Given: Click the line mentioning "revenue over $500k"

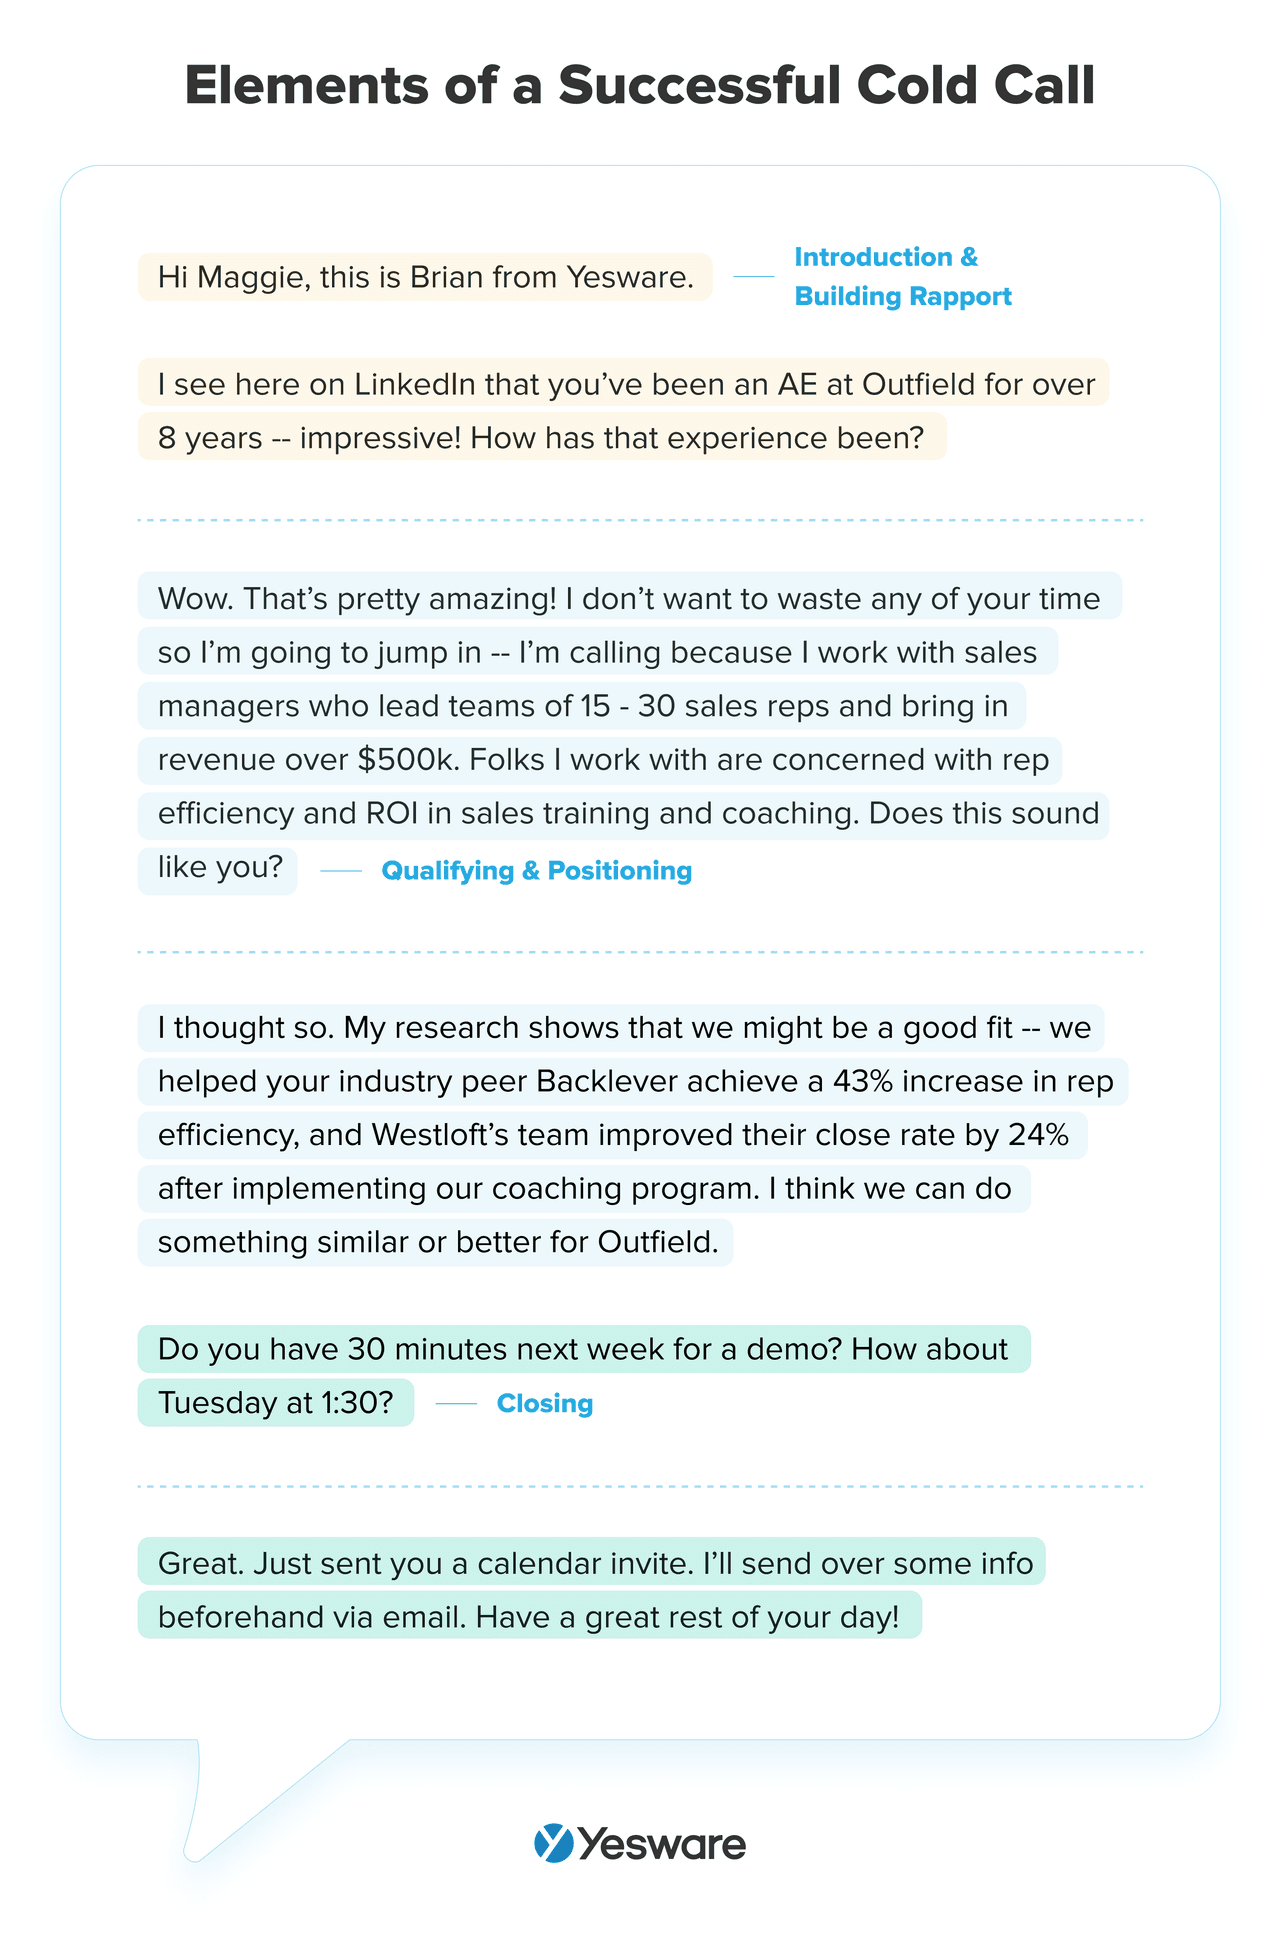Looking at the screenshot, I should point(602,760).
